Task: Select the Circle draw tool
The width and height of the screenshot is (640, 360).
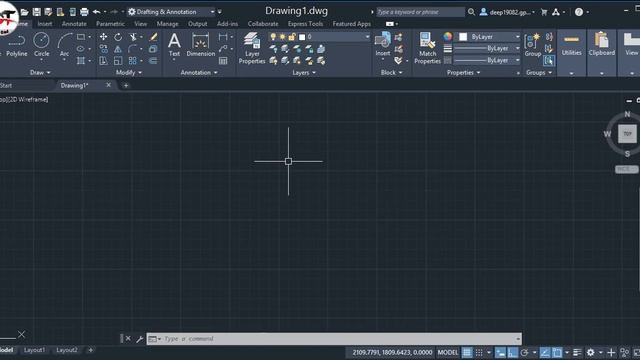Action: (x=41, y=45)
